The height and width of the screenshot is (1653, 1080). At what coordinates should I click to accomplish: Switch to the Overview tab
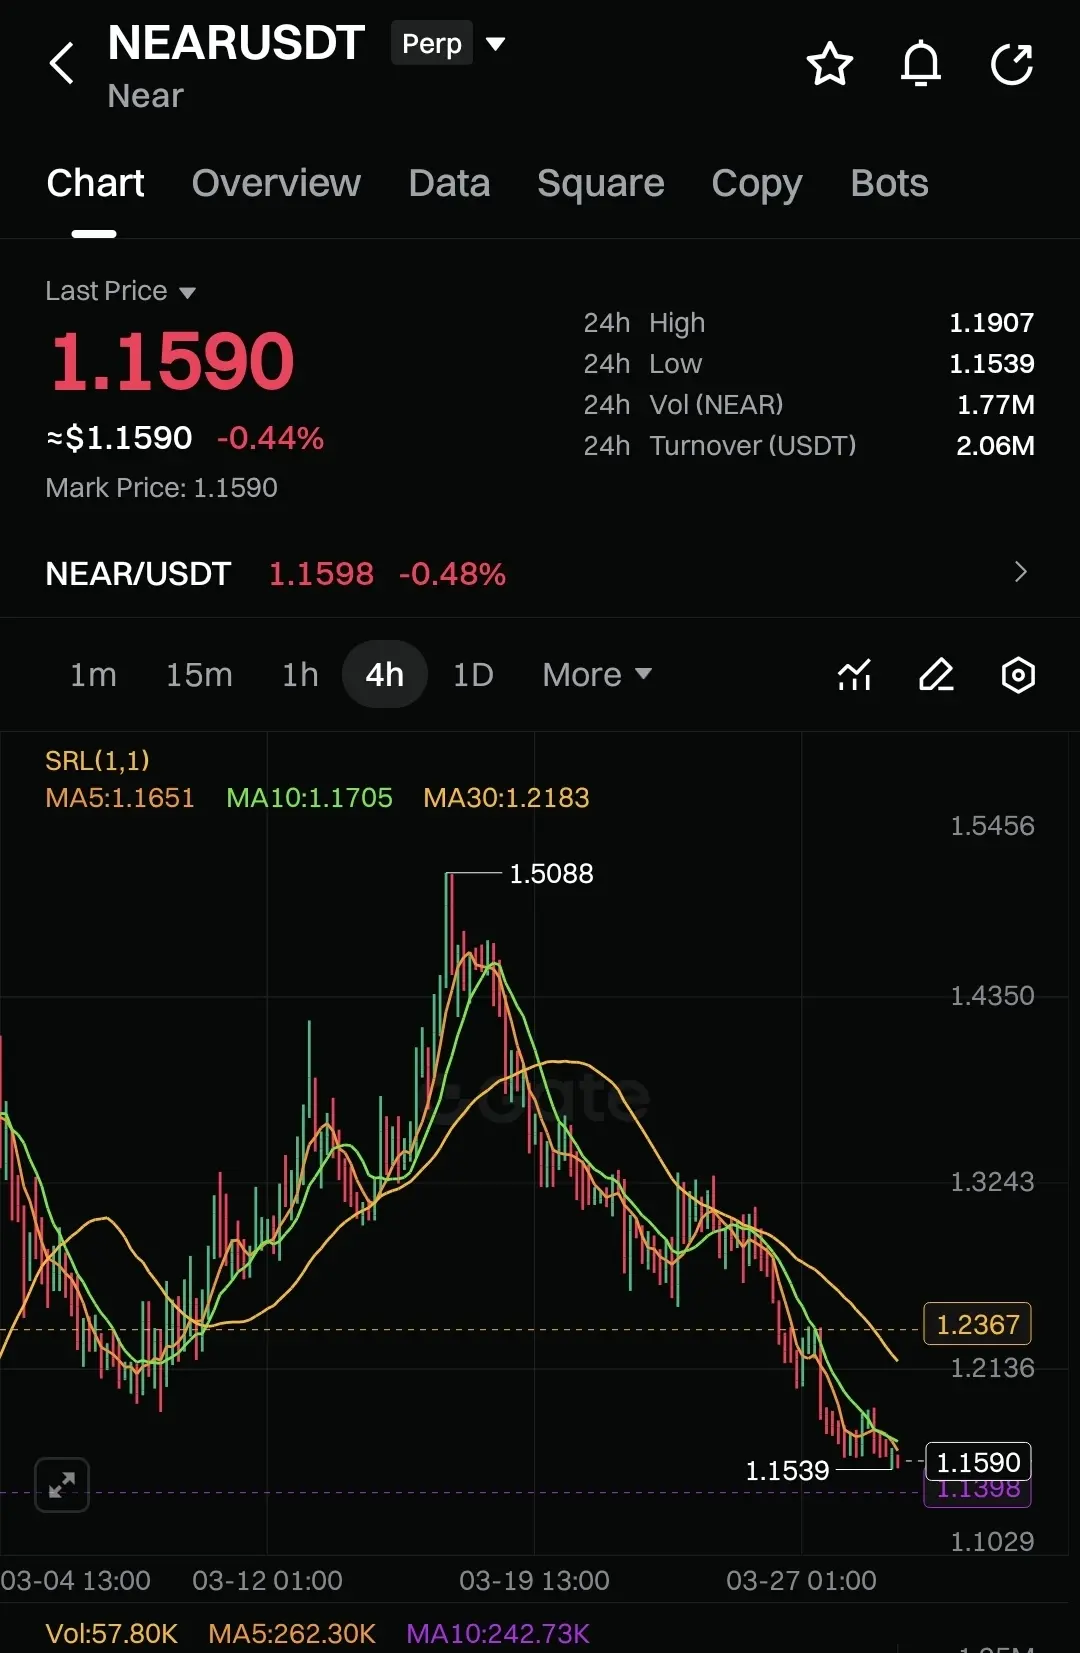(276, 184)
